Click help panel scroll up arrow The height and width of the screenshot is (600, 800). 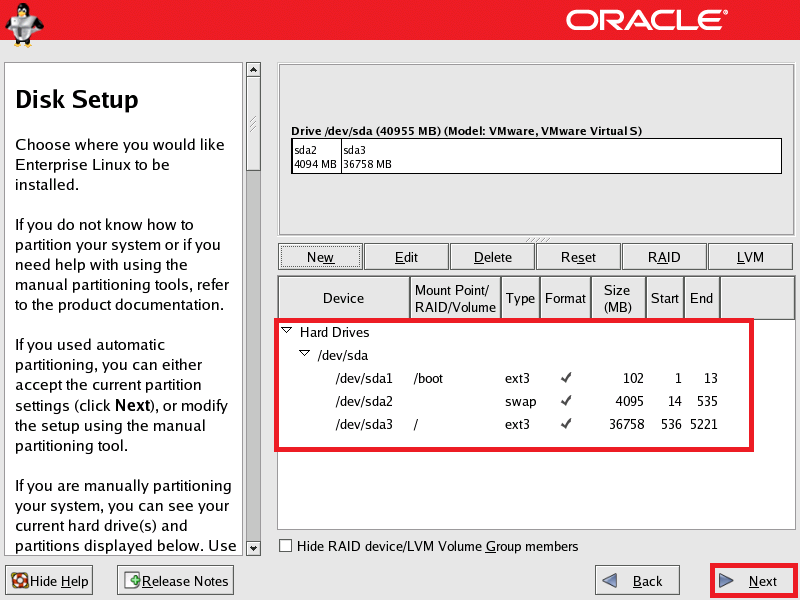click(253, 69)
